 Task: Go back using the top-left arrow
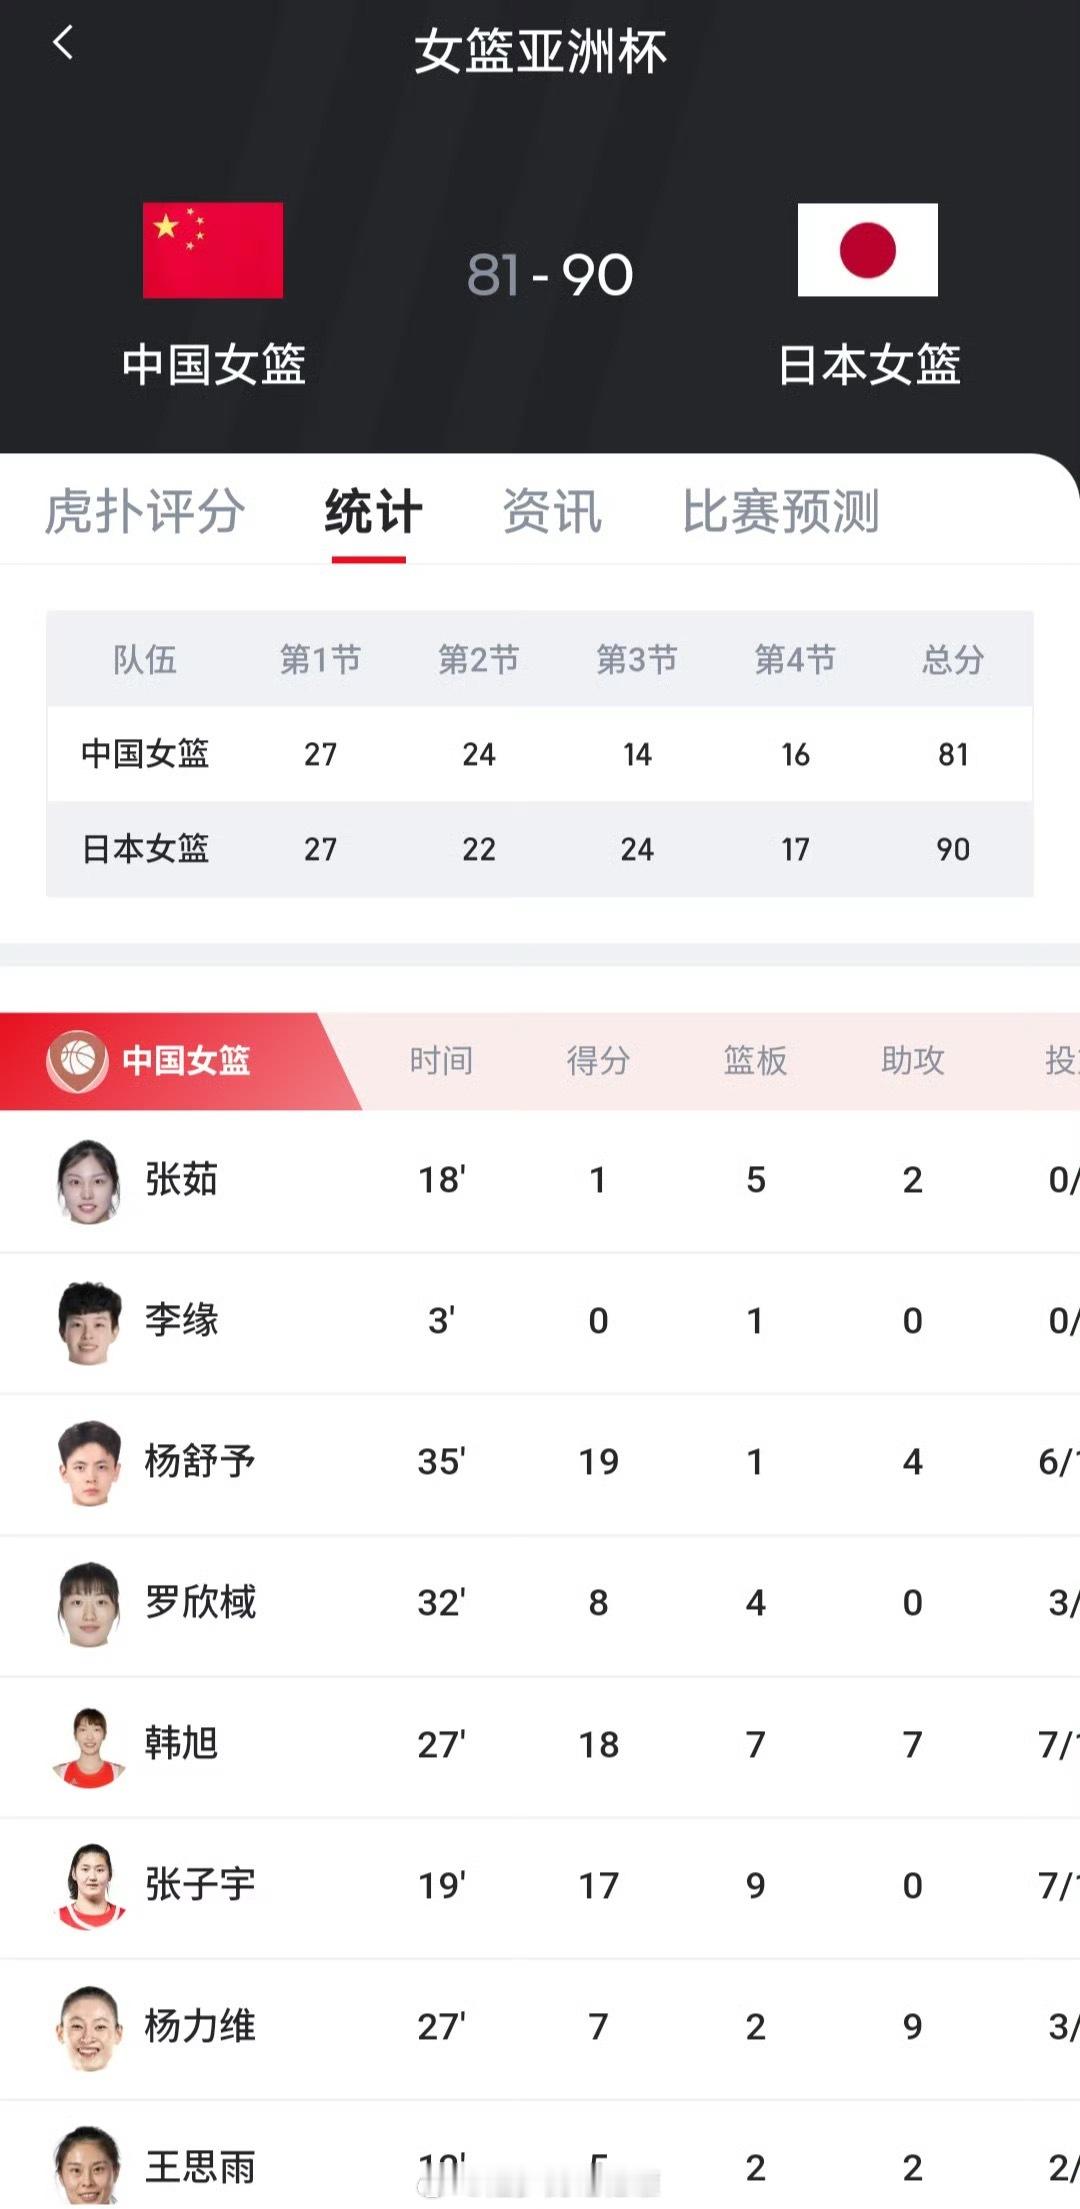point(63,43)
